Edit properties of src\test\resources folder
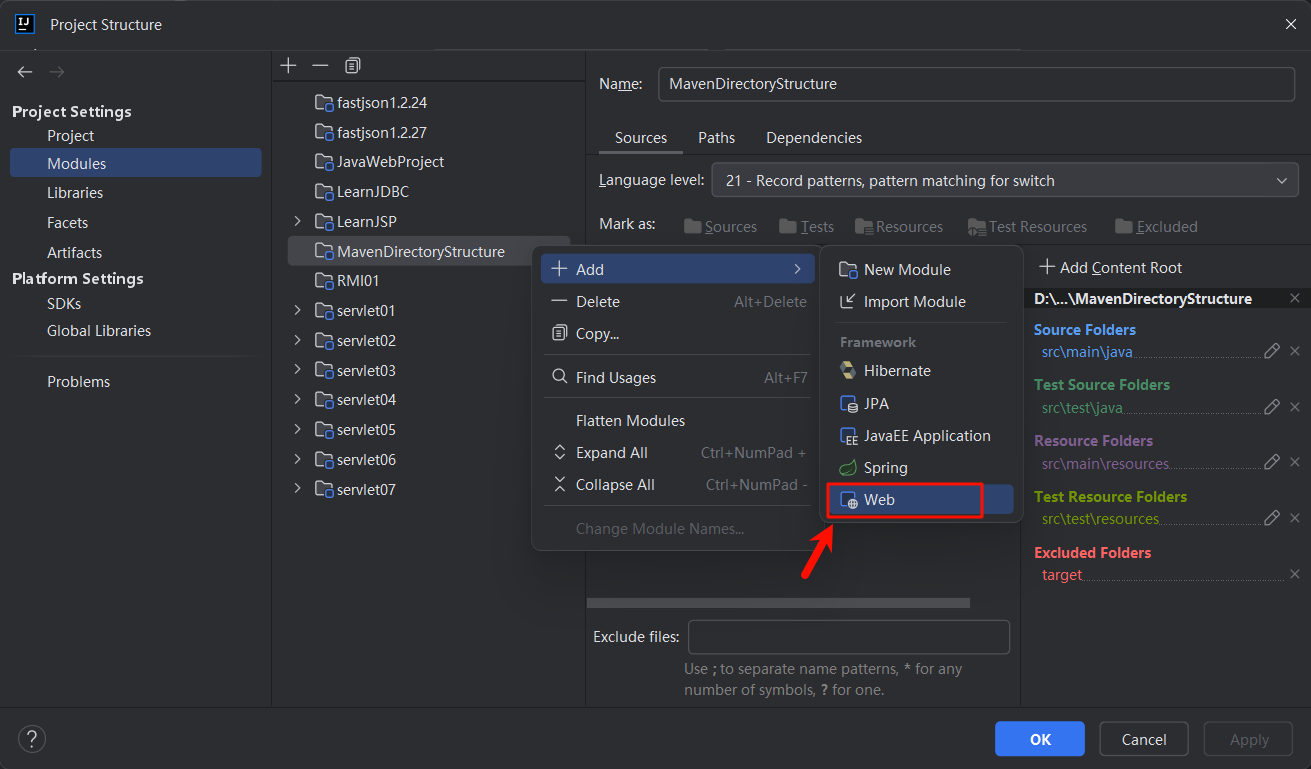Screen dimensions: 1311x769 pos(1272,518)
